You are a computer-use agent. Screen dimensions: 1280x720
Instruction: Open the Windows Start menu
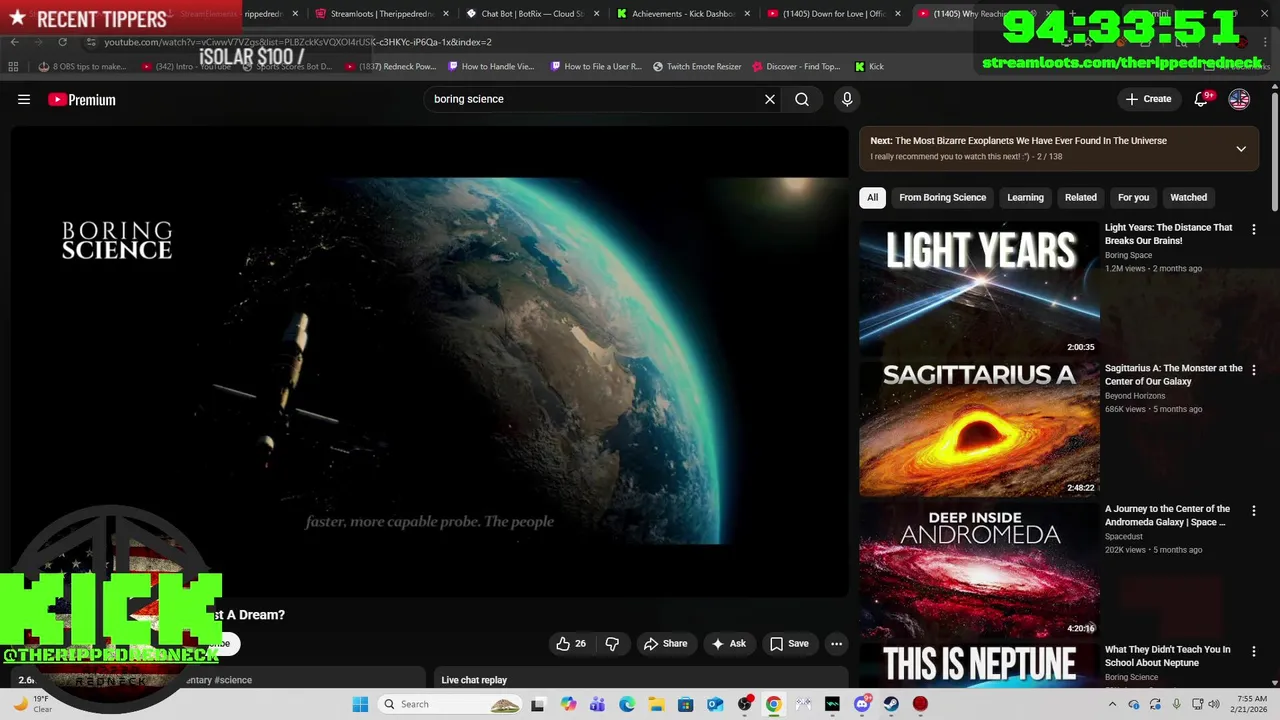point(360,704)
